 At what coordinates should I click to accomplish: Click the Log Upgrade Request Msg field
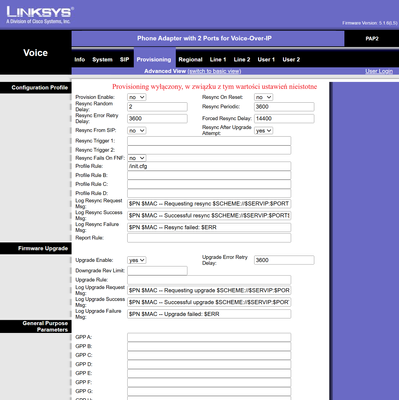pos(209,290)
